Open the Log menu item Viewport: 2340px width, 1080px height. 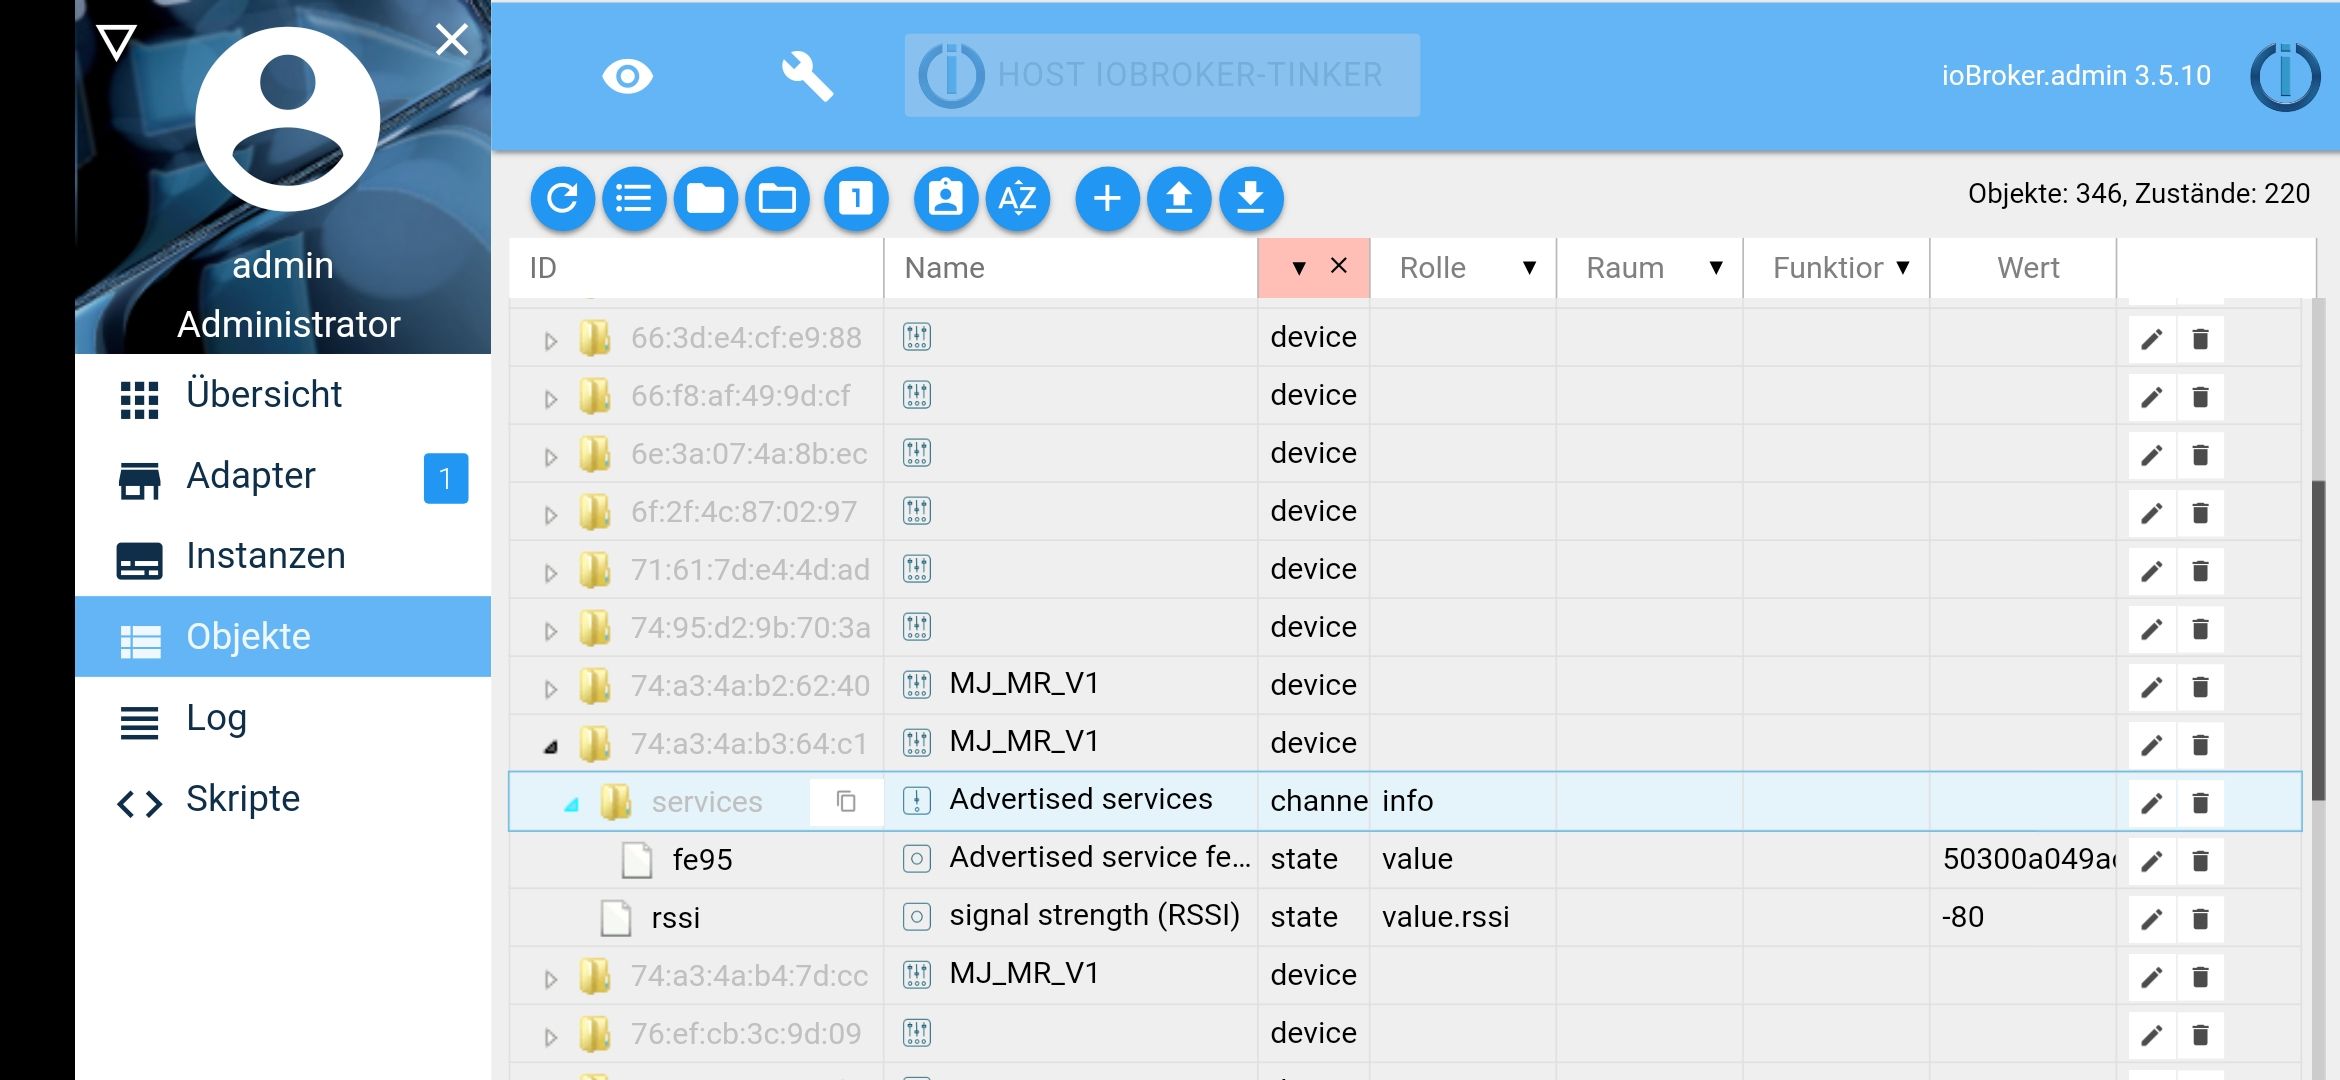click(216, 718)
